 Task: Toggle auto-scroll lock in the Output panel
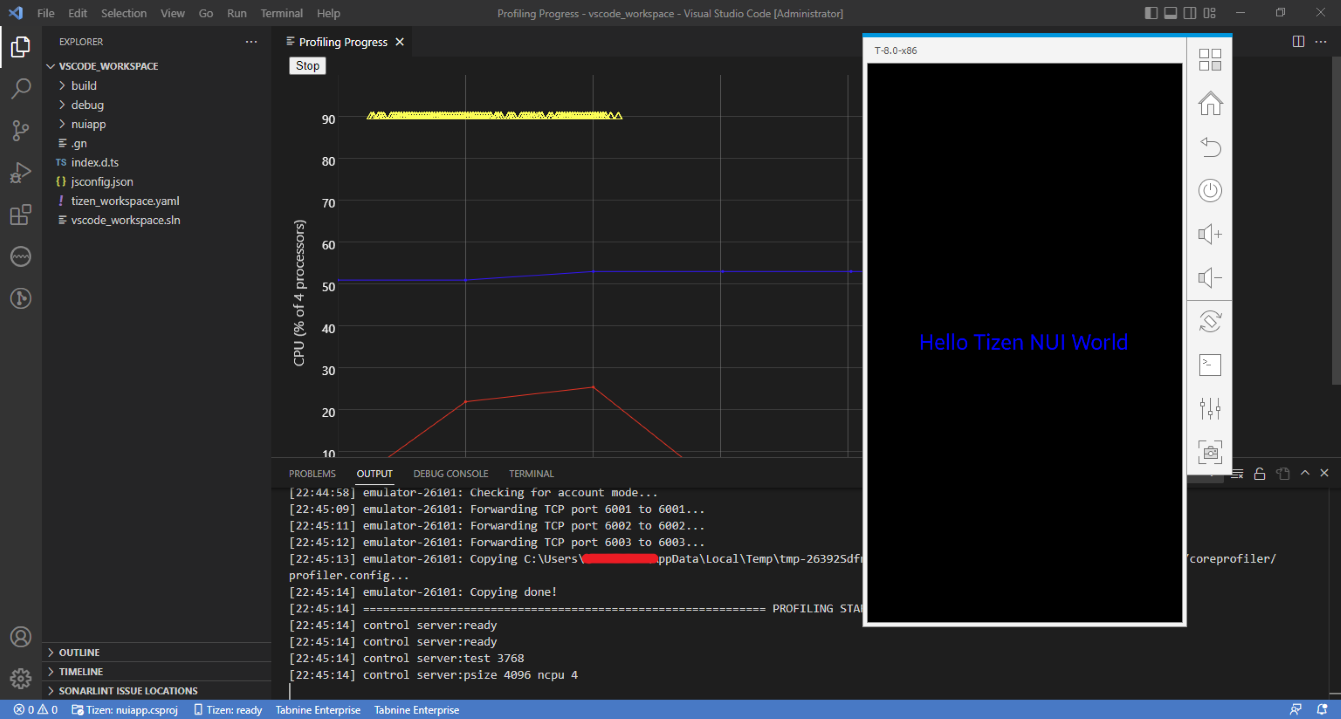point(1259,473)
